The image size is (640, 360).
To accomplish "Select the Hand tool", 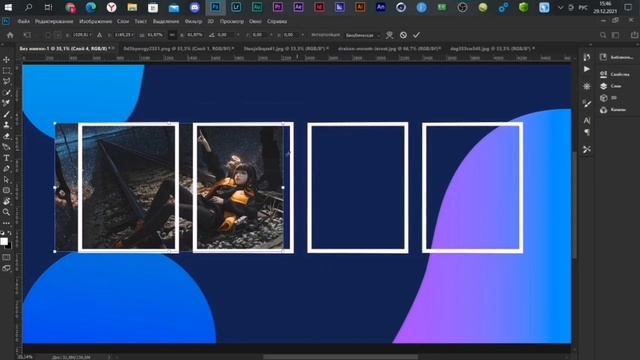I will [7, 201].
